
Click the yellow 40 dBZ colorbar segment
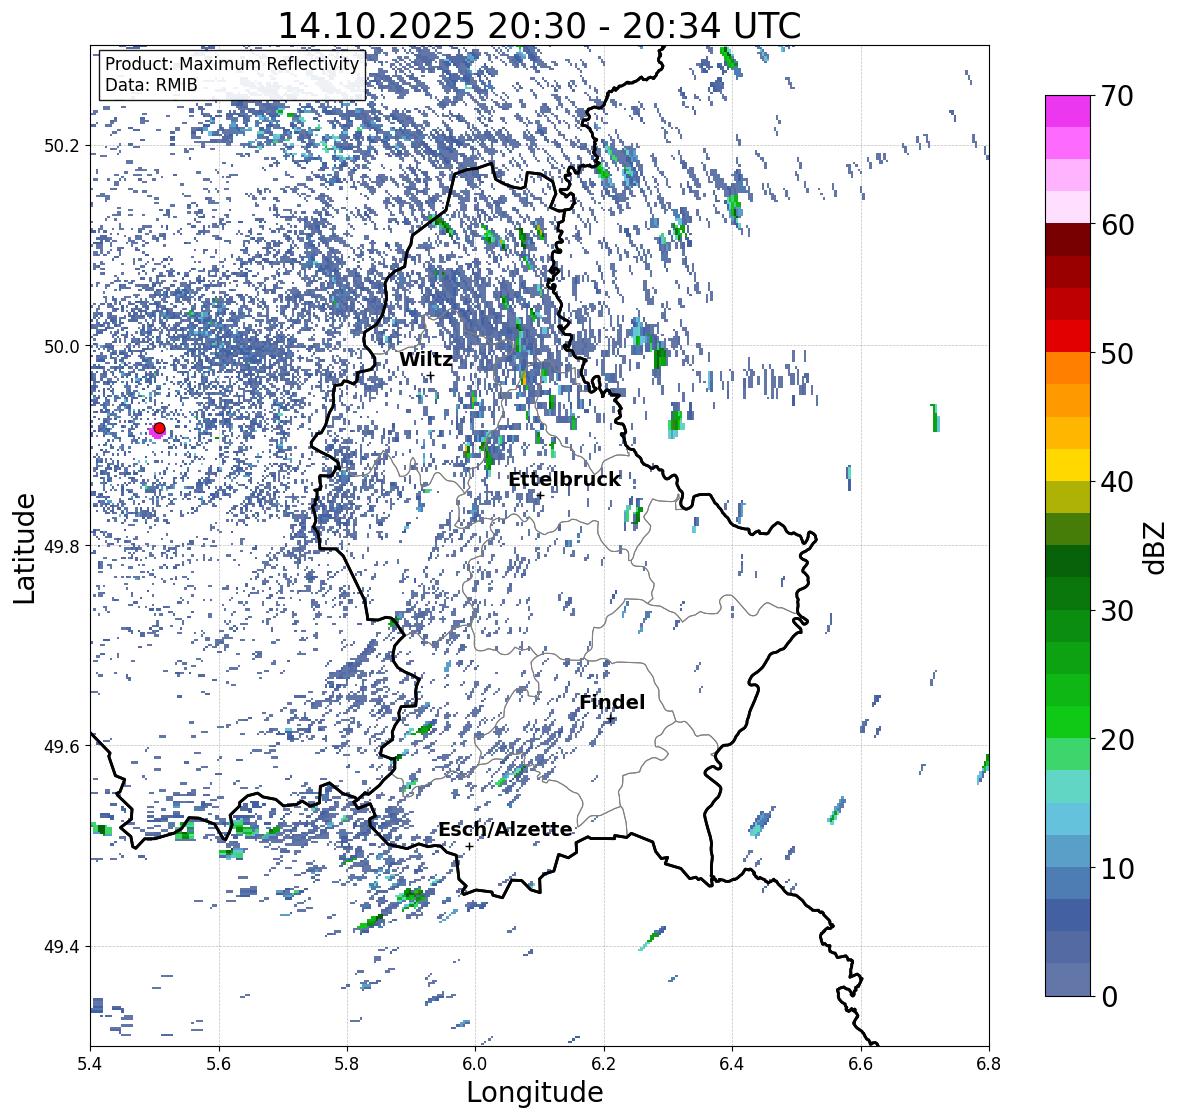pos(1068,465)
